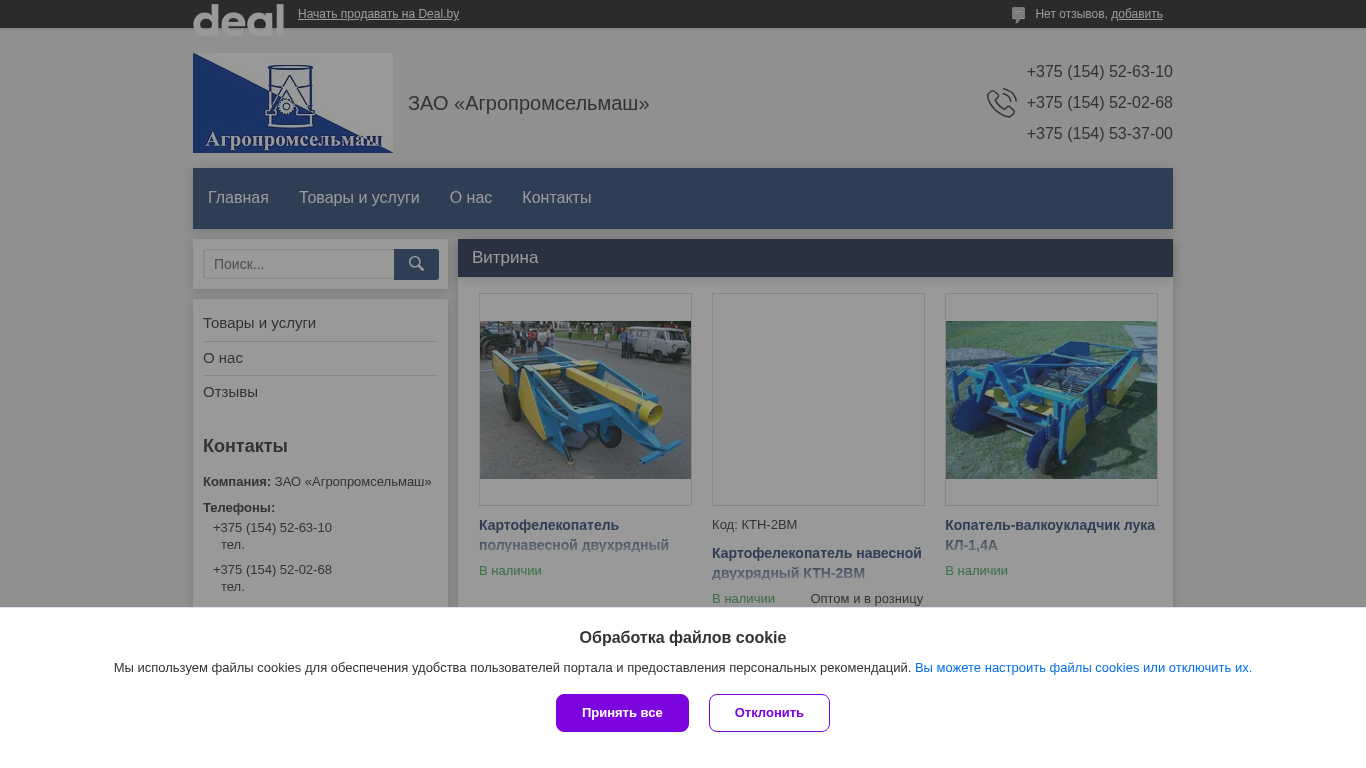Screen dimensions: 1366x768
Task: Click sidebar phone +375 (154) 52-02-68
Action: click(x=272, y=570)
